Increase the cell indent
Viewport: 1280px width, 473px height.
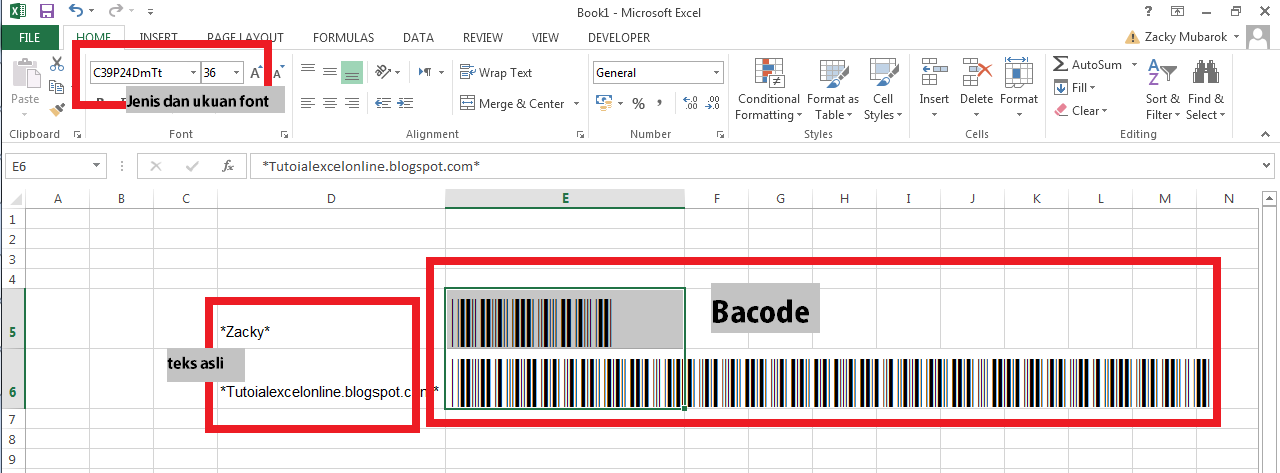coord(405,103)
